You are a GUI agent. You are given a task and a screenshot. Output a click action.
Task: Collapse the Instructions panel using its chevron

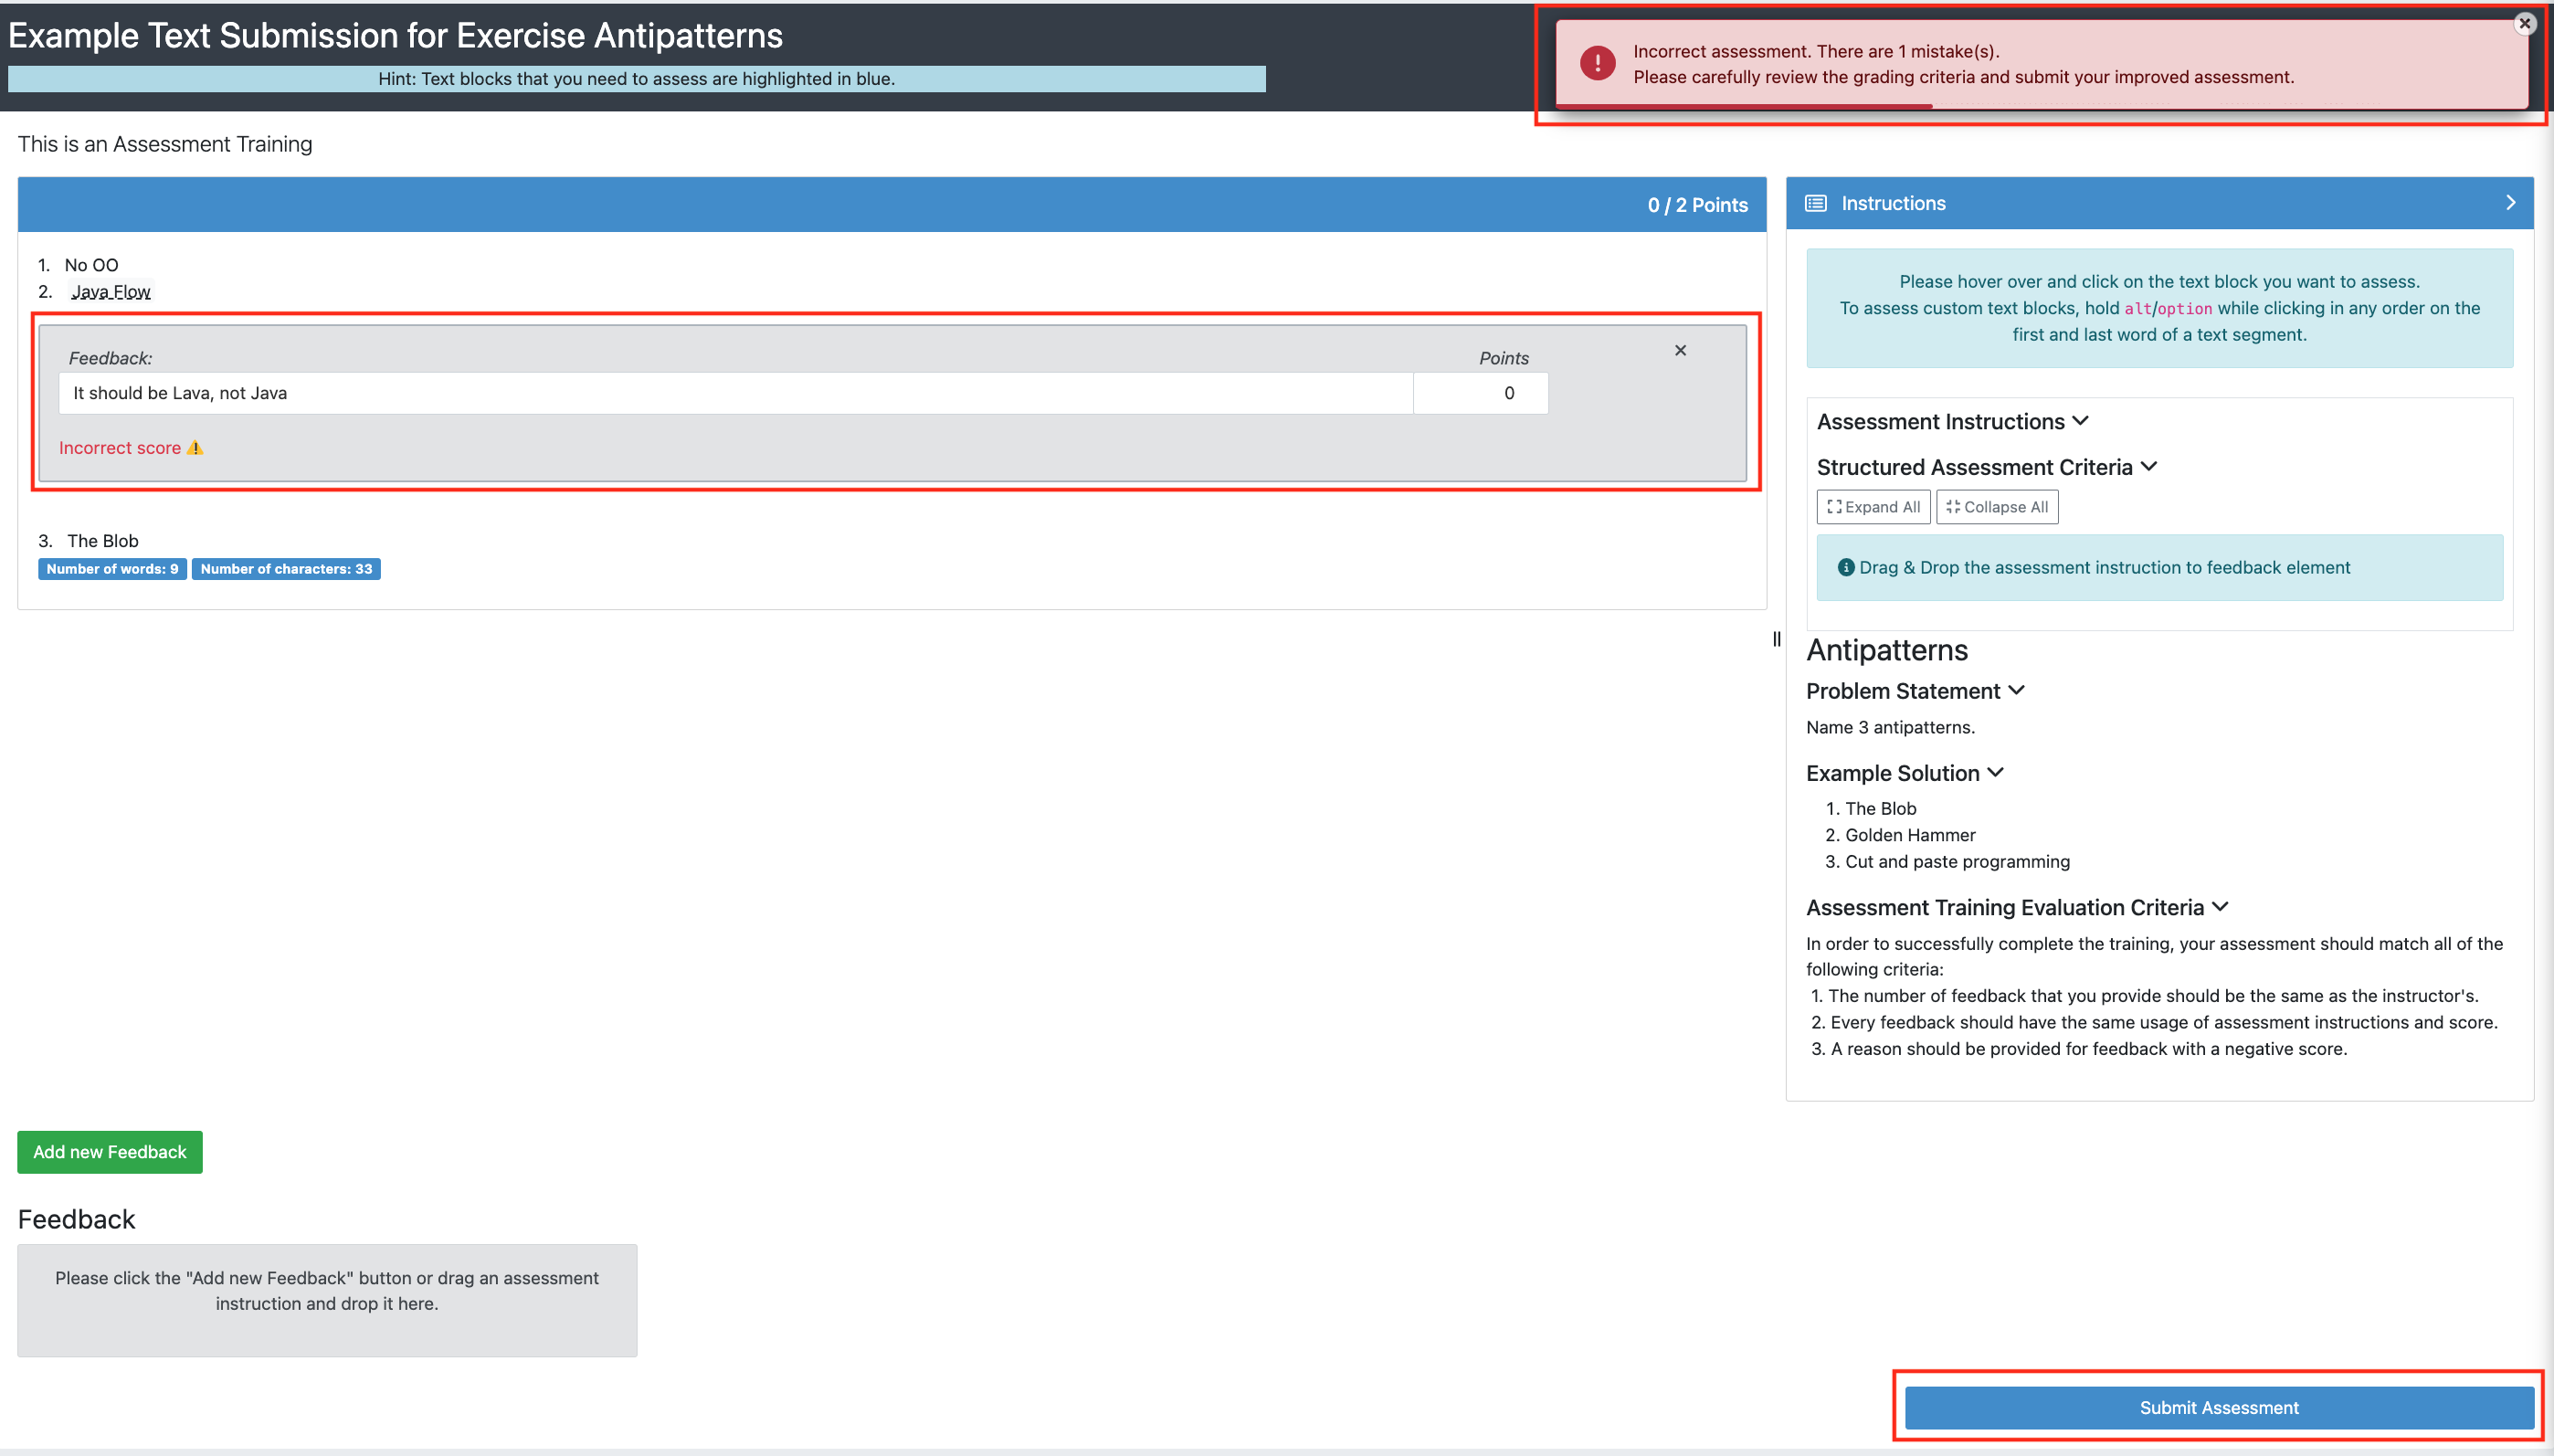2510,202
